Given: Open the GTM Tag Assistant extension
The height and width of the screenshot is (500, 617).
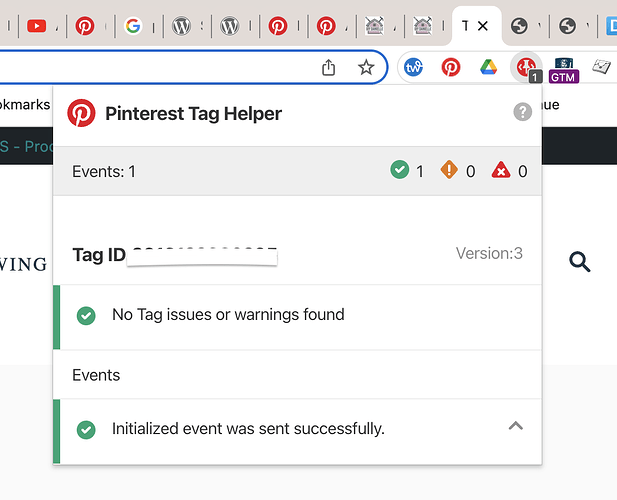Looking at the screenshot, I should [564, 70].
